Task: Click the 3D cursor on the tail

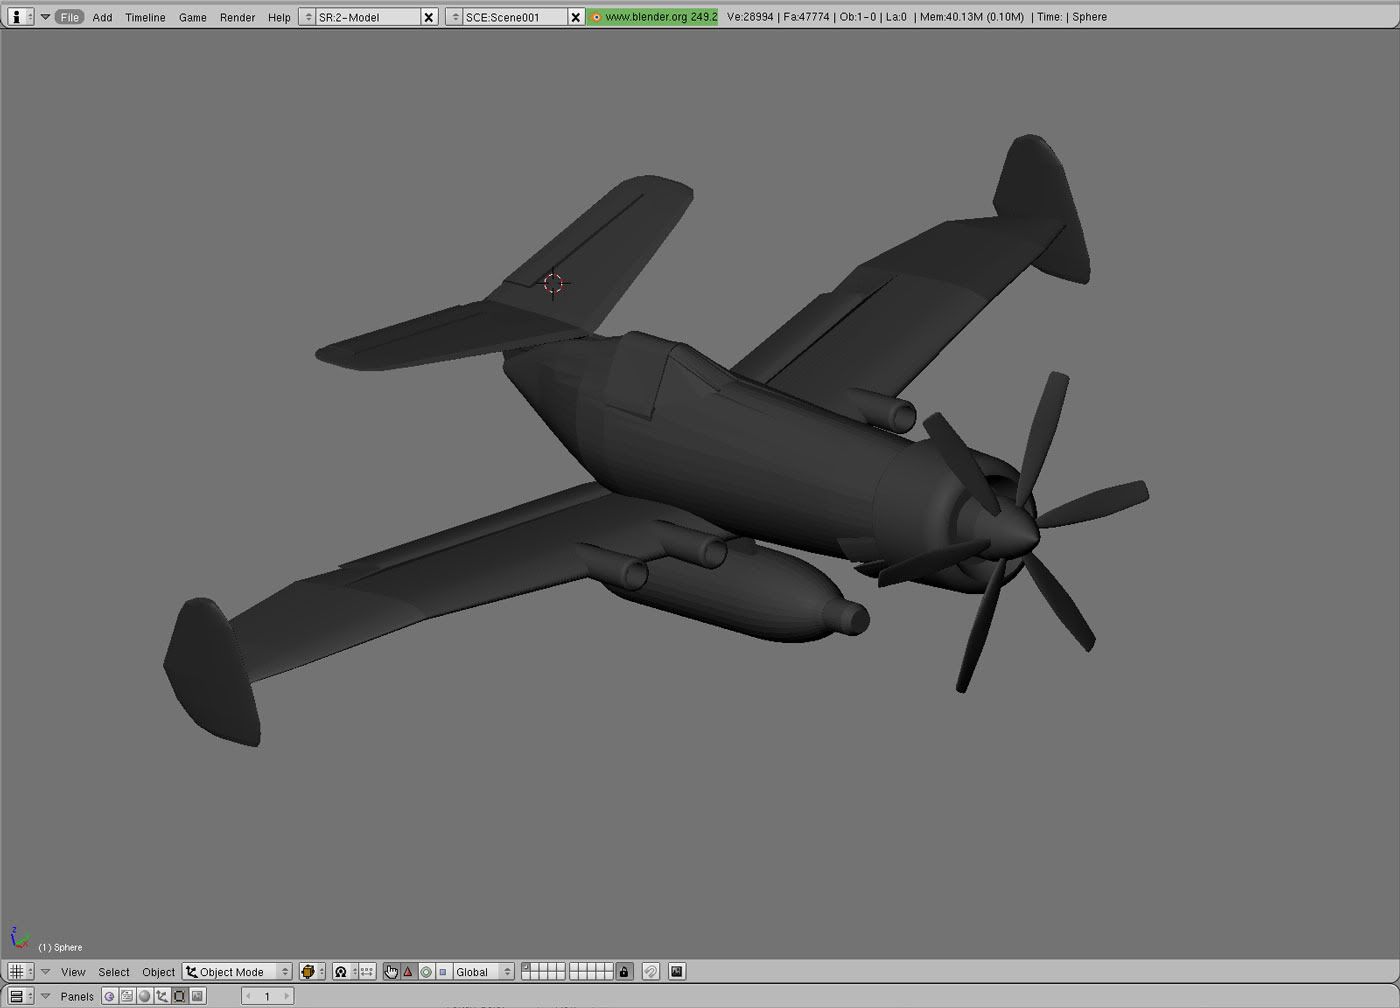Action: click(x=554, y=284)
